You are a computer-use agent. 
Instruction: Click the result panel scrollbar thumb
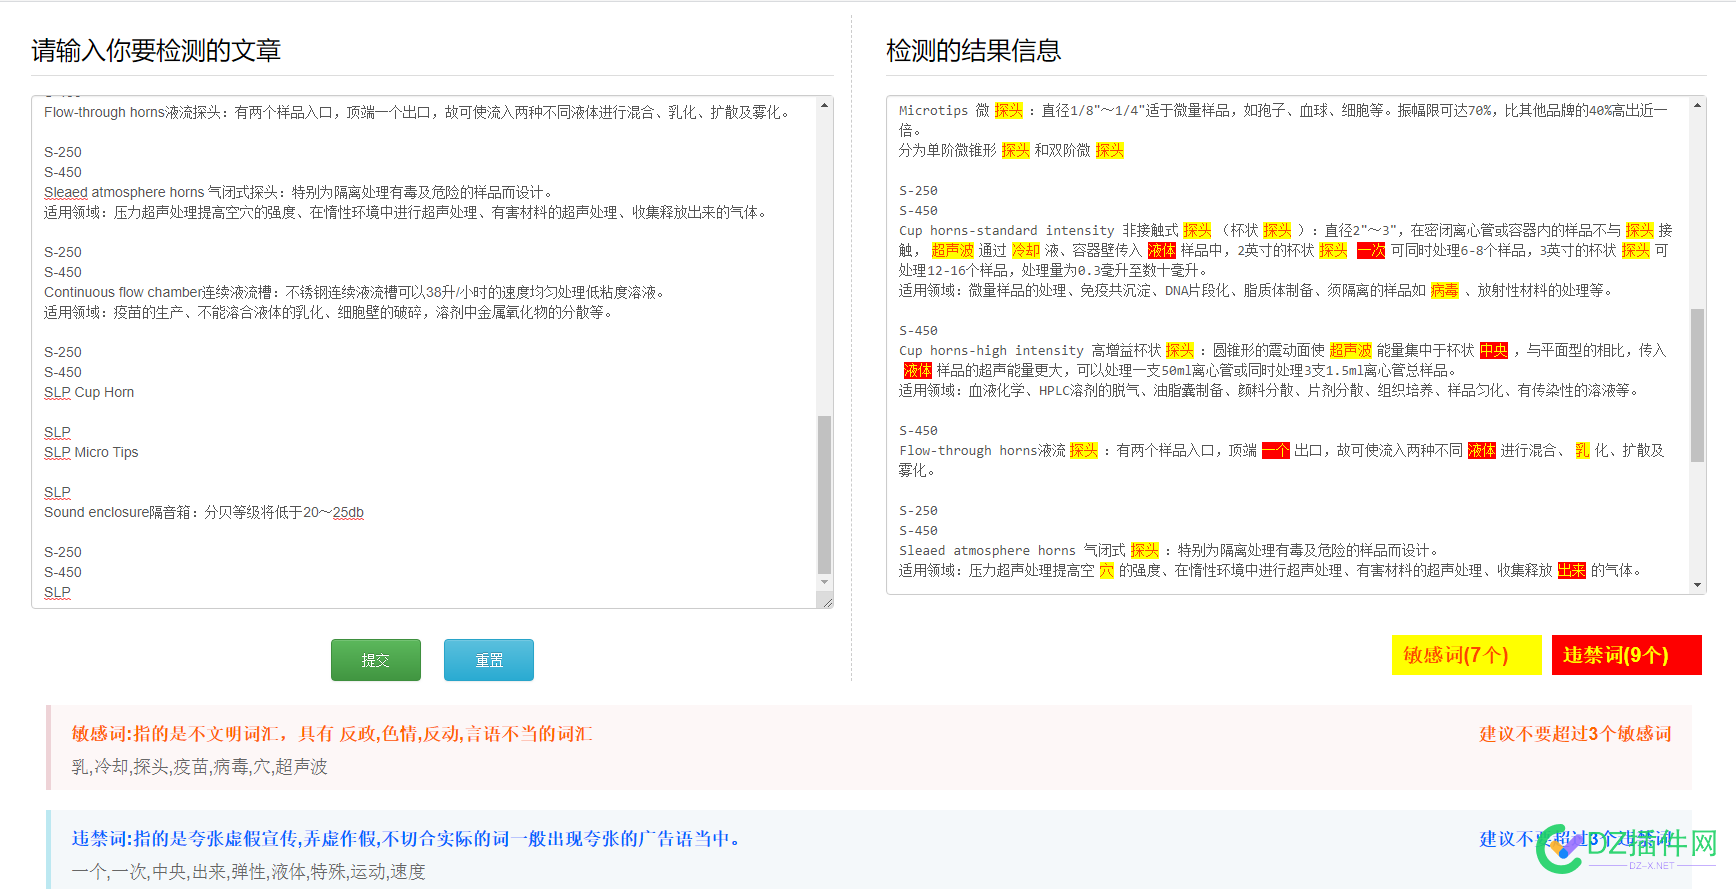[x=1698, y=385]
